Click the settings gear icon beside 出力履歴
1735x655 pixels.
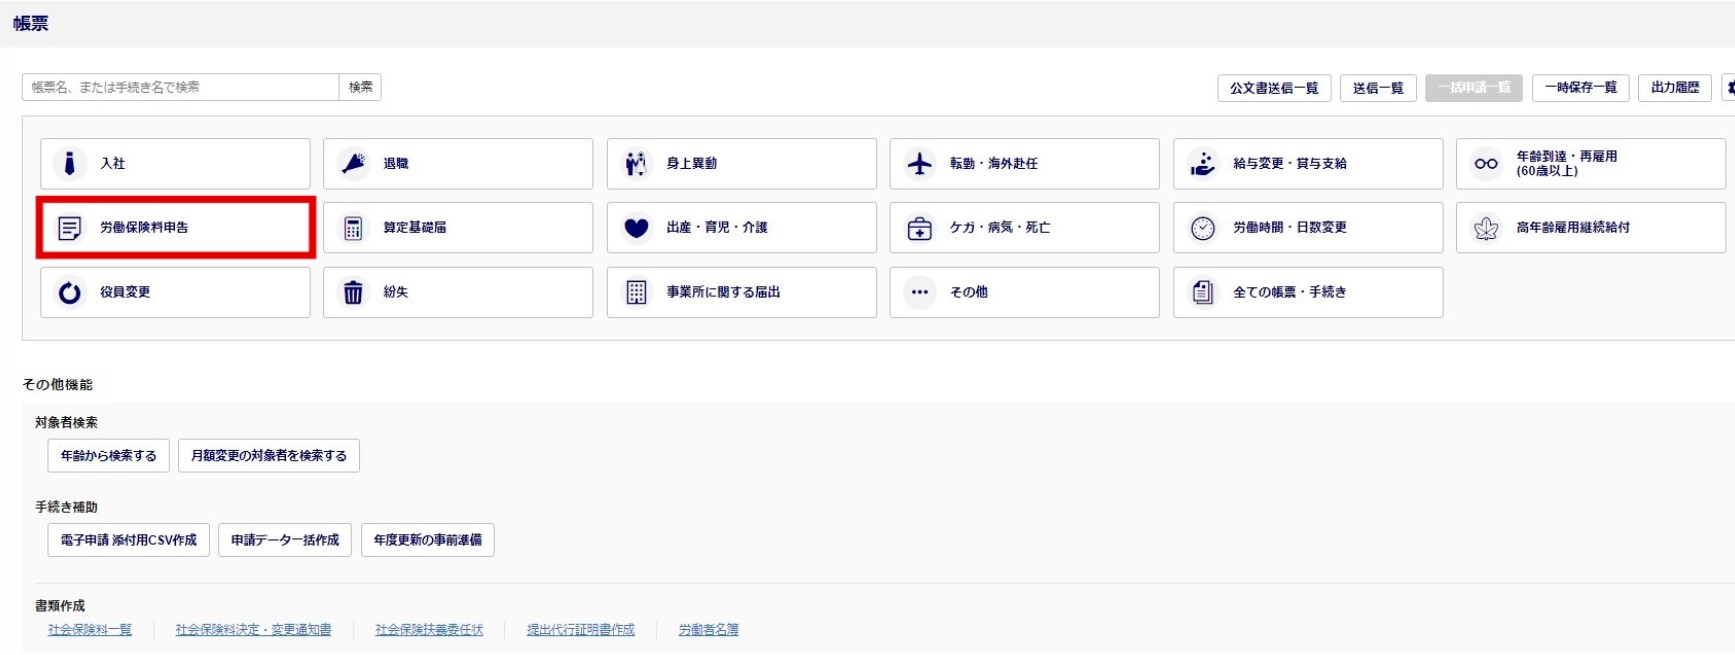tap(1730, 88)
